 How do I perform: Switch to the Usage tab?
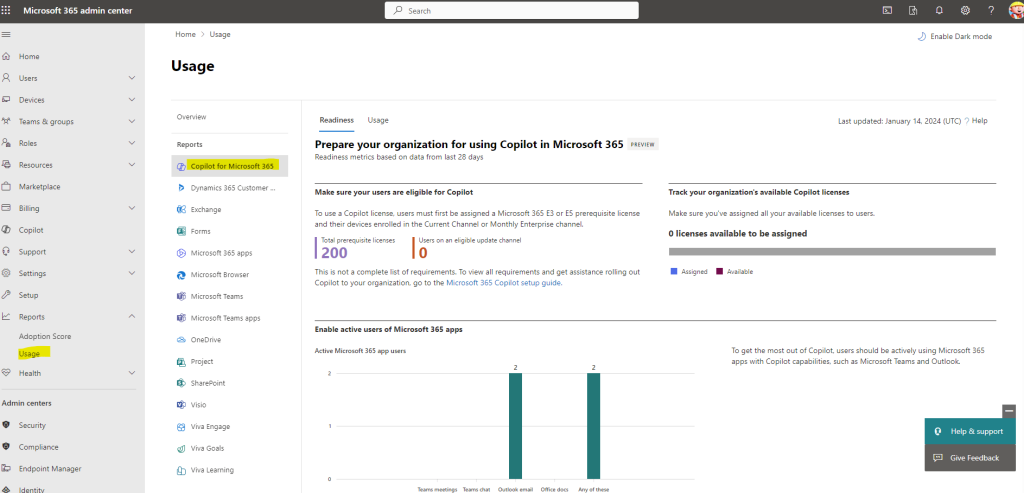pos(378,120)
